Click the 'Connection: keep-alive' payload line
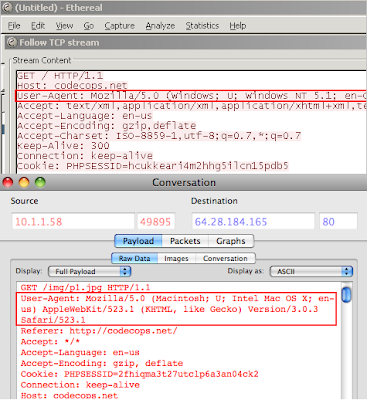The width and height of the screenshot is (367, 400). (x=80, y=385)
